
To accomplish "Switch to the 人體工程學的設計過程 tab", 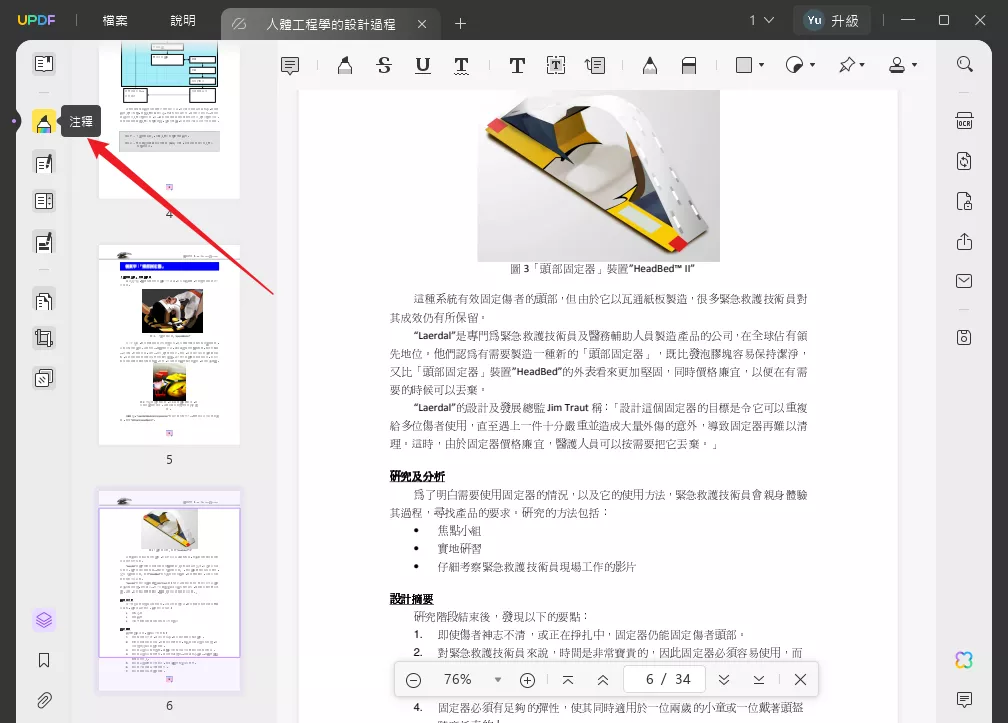I will pyautogui.click(x=330, y=24).
